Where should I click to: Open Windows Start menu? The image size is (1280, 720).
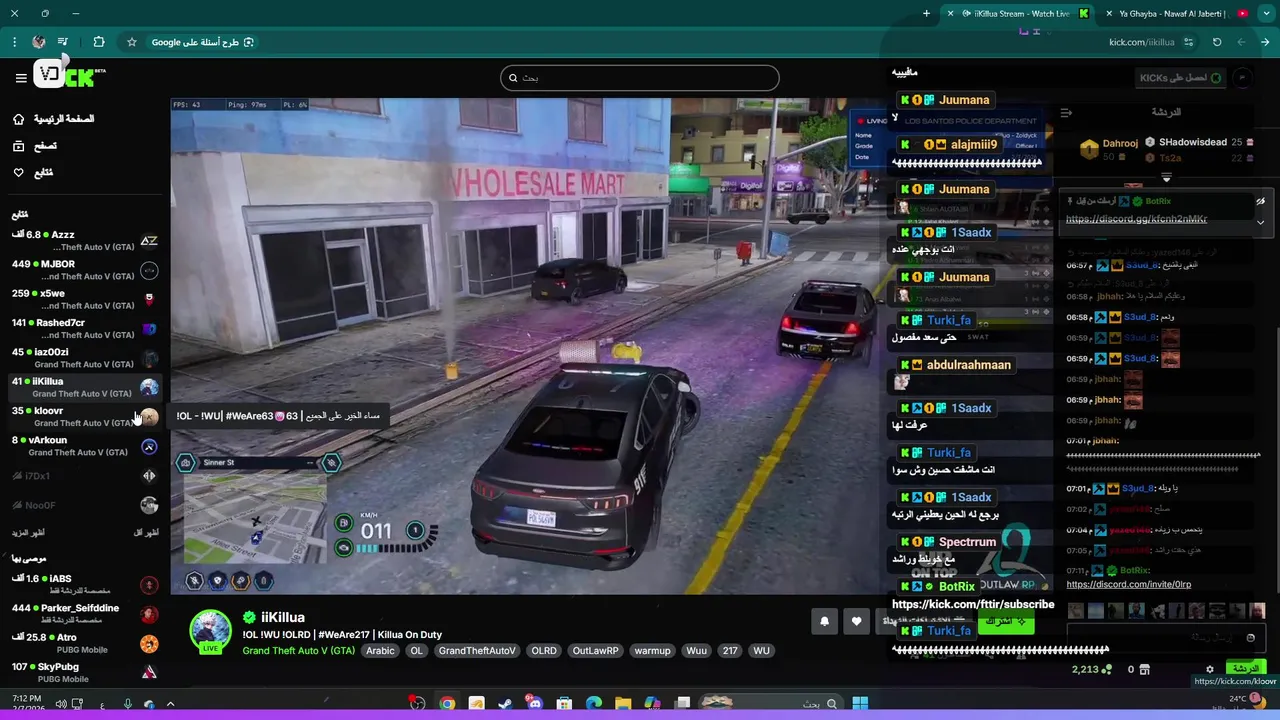pyautogui.click(x=860, y=704)
